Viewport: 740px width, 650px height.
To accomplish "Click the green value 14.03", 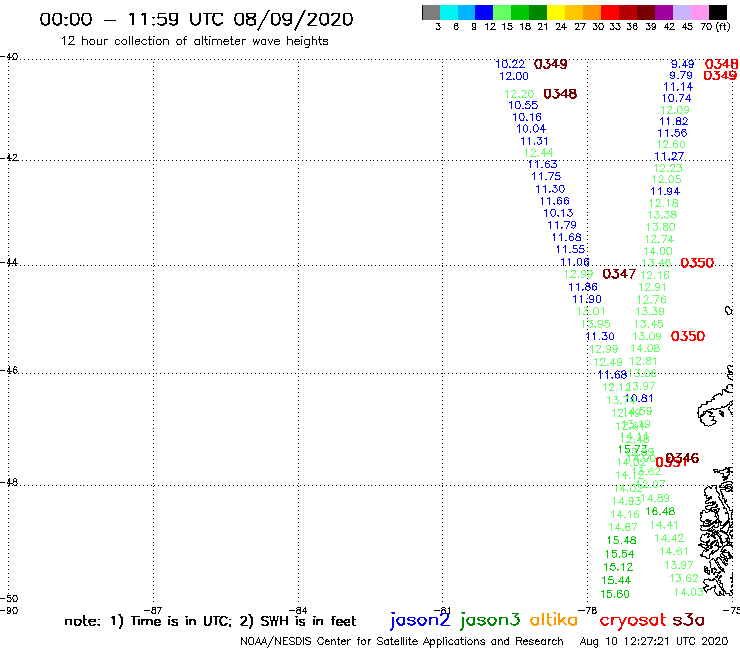I will click(x=689, y=592).
